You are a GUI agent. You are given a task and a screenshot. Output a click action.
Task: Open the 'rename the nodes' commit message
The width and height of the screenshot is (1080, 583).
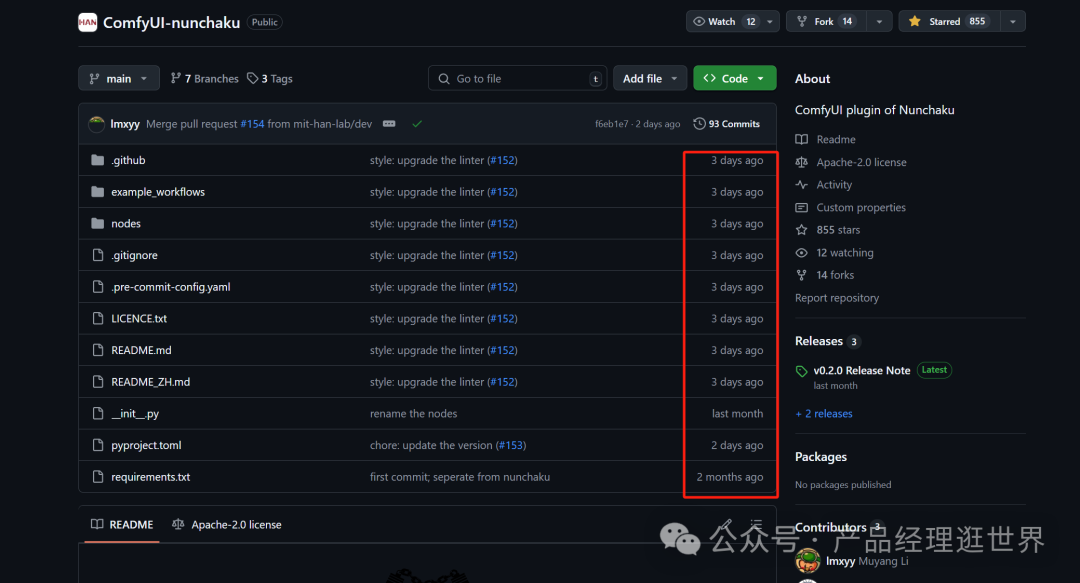tap(413, 413)
